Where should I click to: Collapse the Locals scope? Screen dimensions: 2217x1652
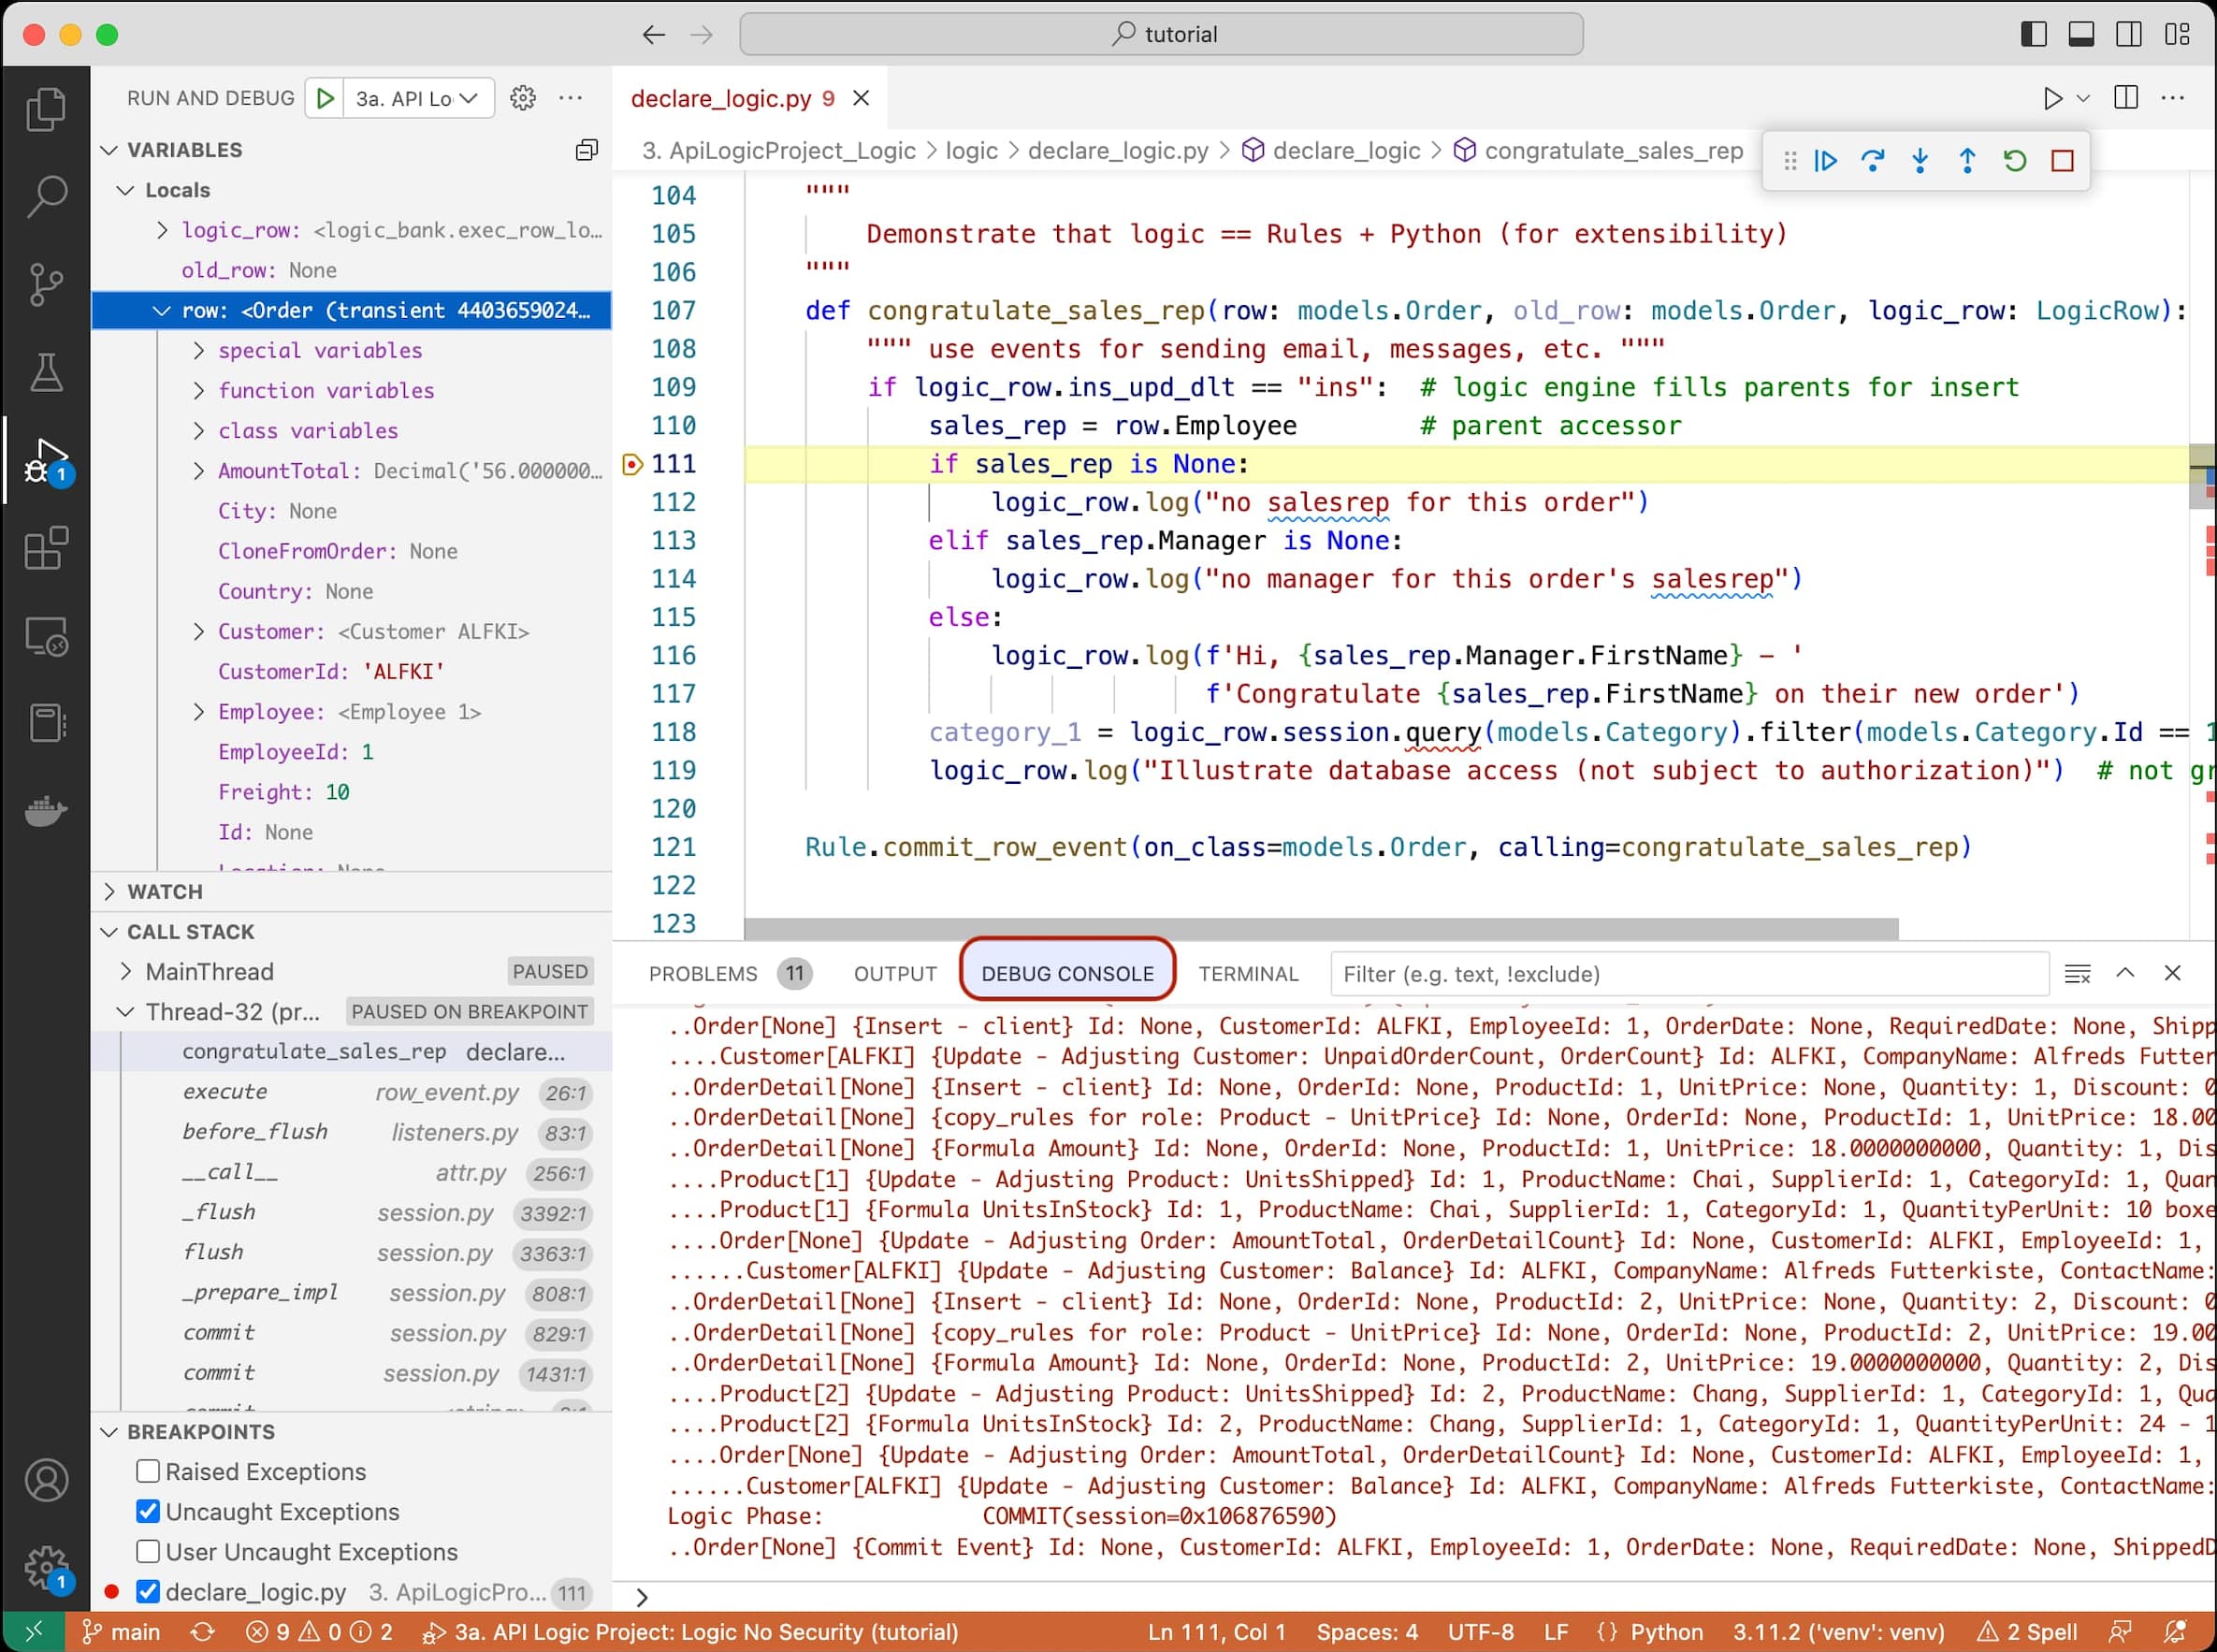[126, 190]
